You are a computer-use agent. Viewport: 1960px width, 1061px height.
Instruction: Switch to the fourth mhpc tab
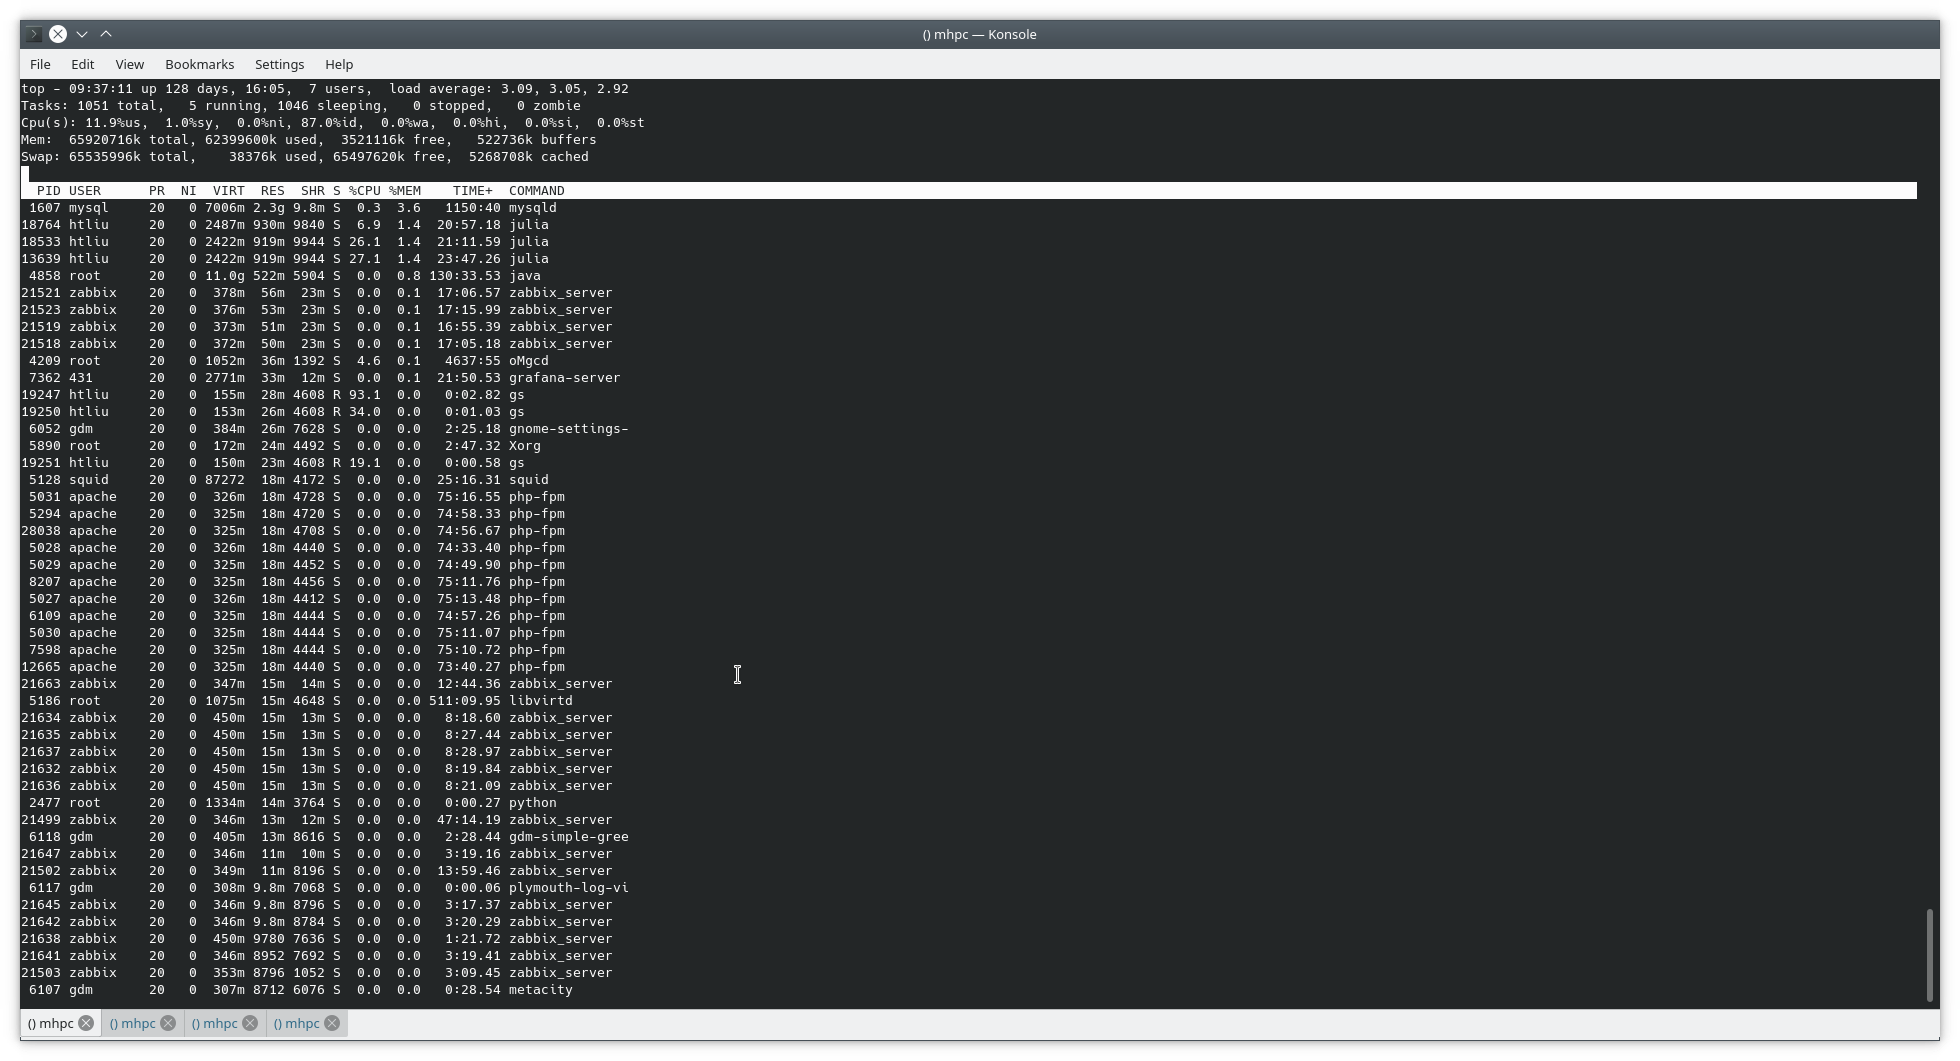(298, 1023)
